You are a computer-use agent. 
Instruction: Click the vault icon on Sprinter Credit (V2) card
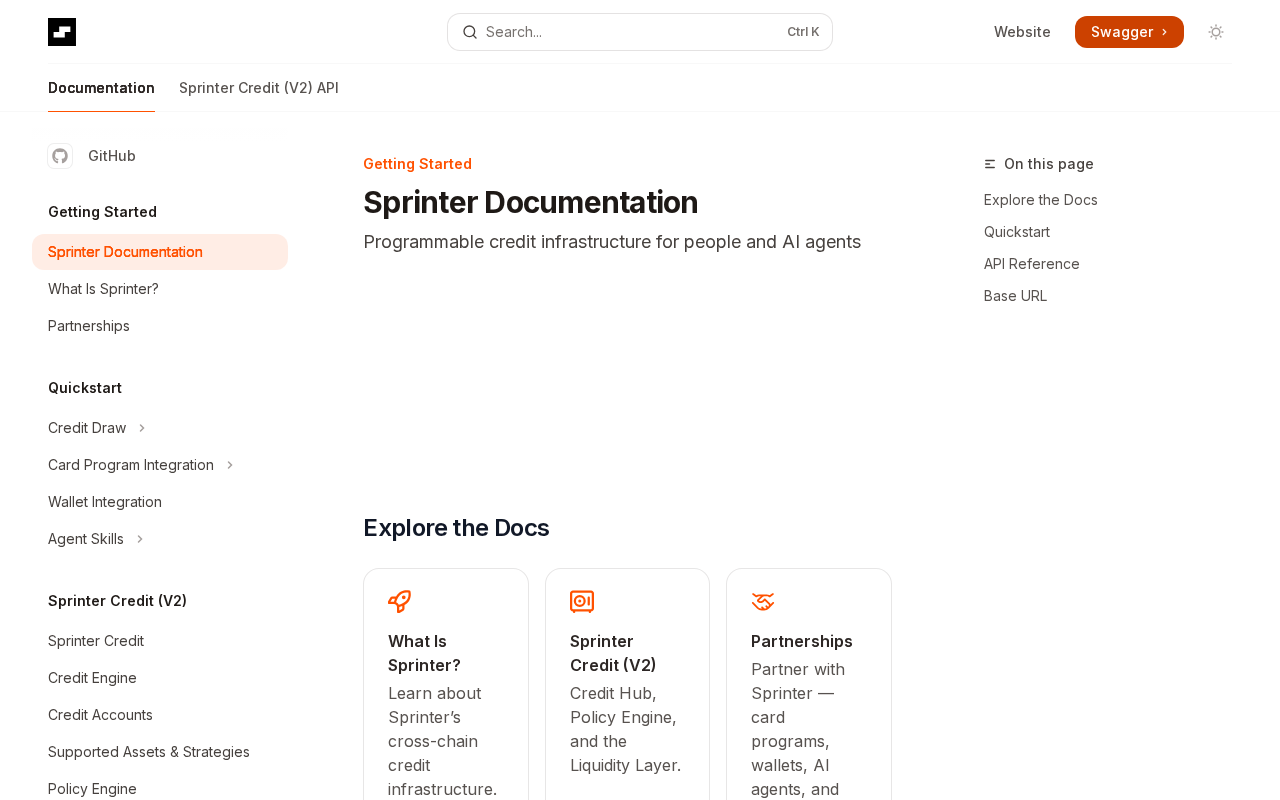pyautogui.click(x=582, y=601)
